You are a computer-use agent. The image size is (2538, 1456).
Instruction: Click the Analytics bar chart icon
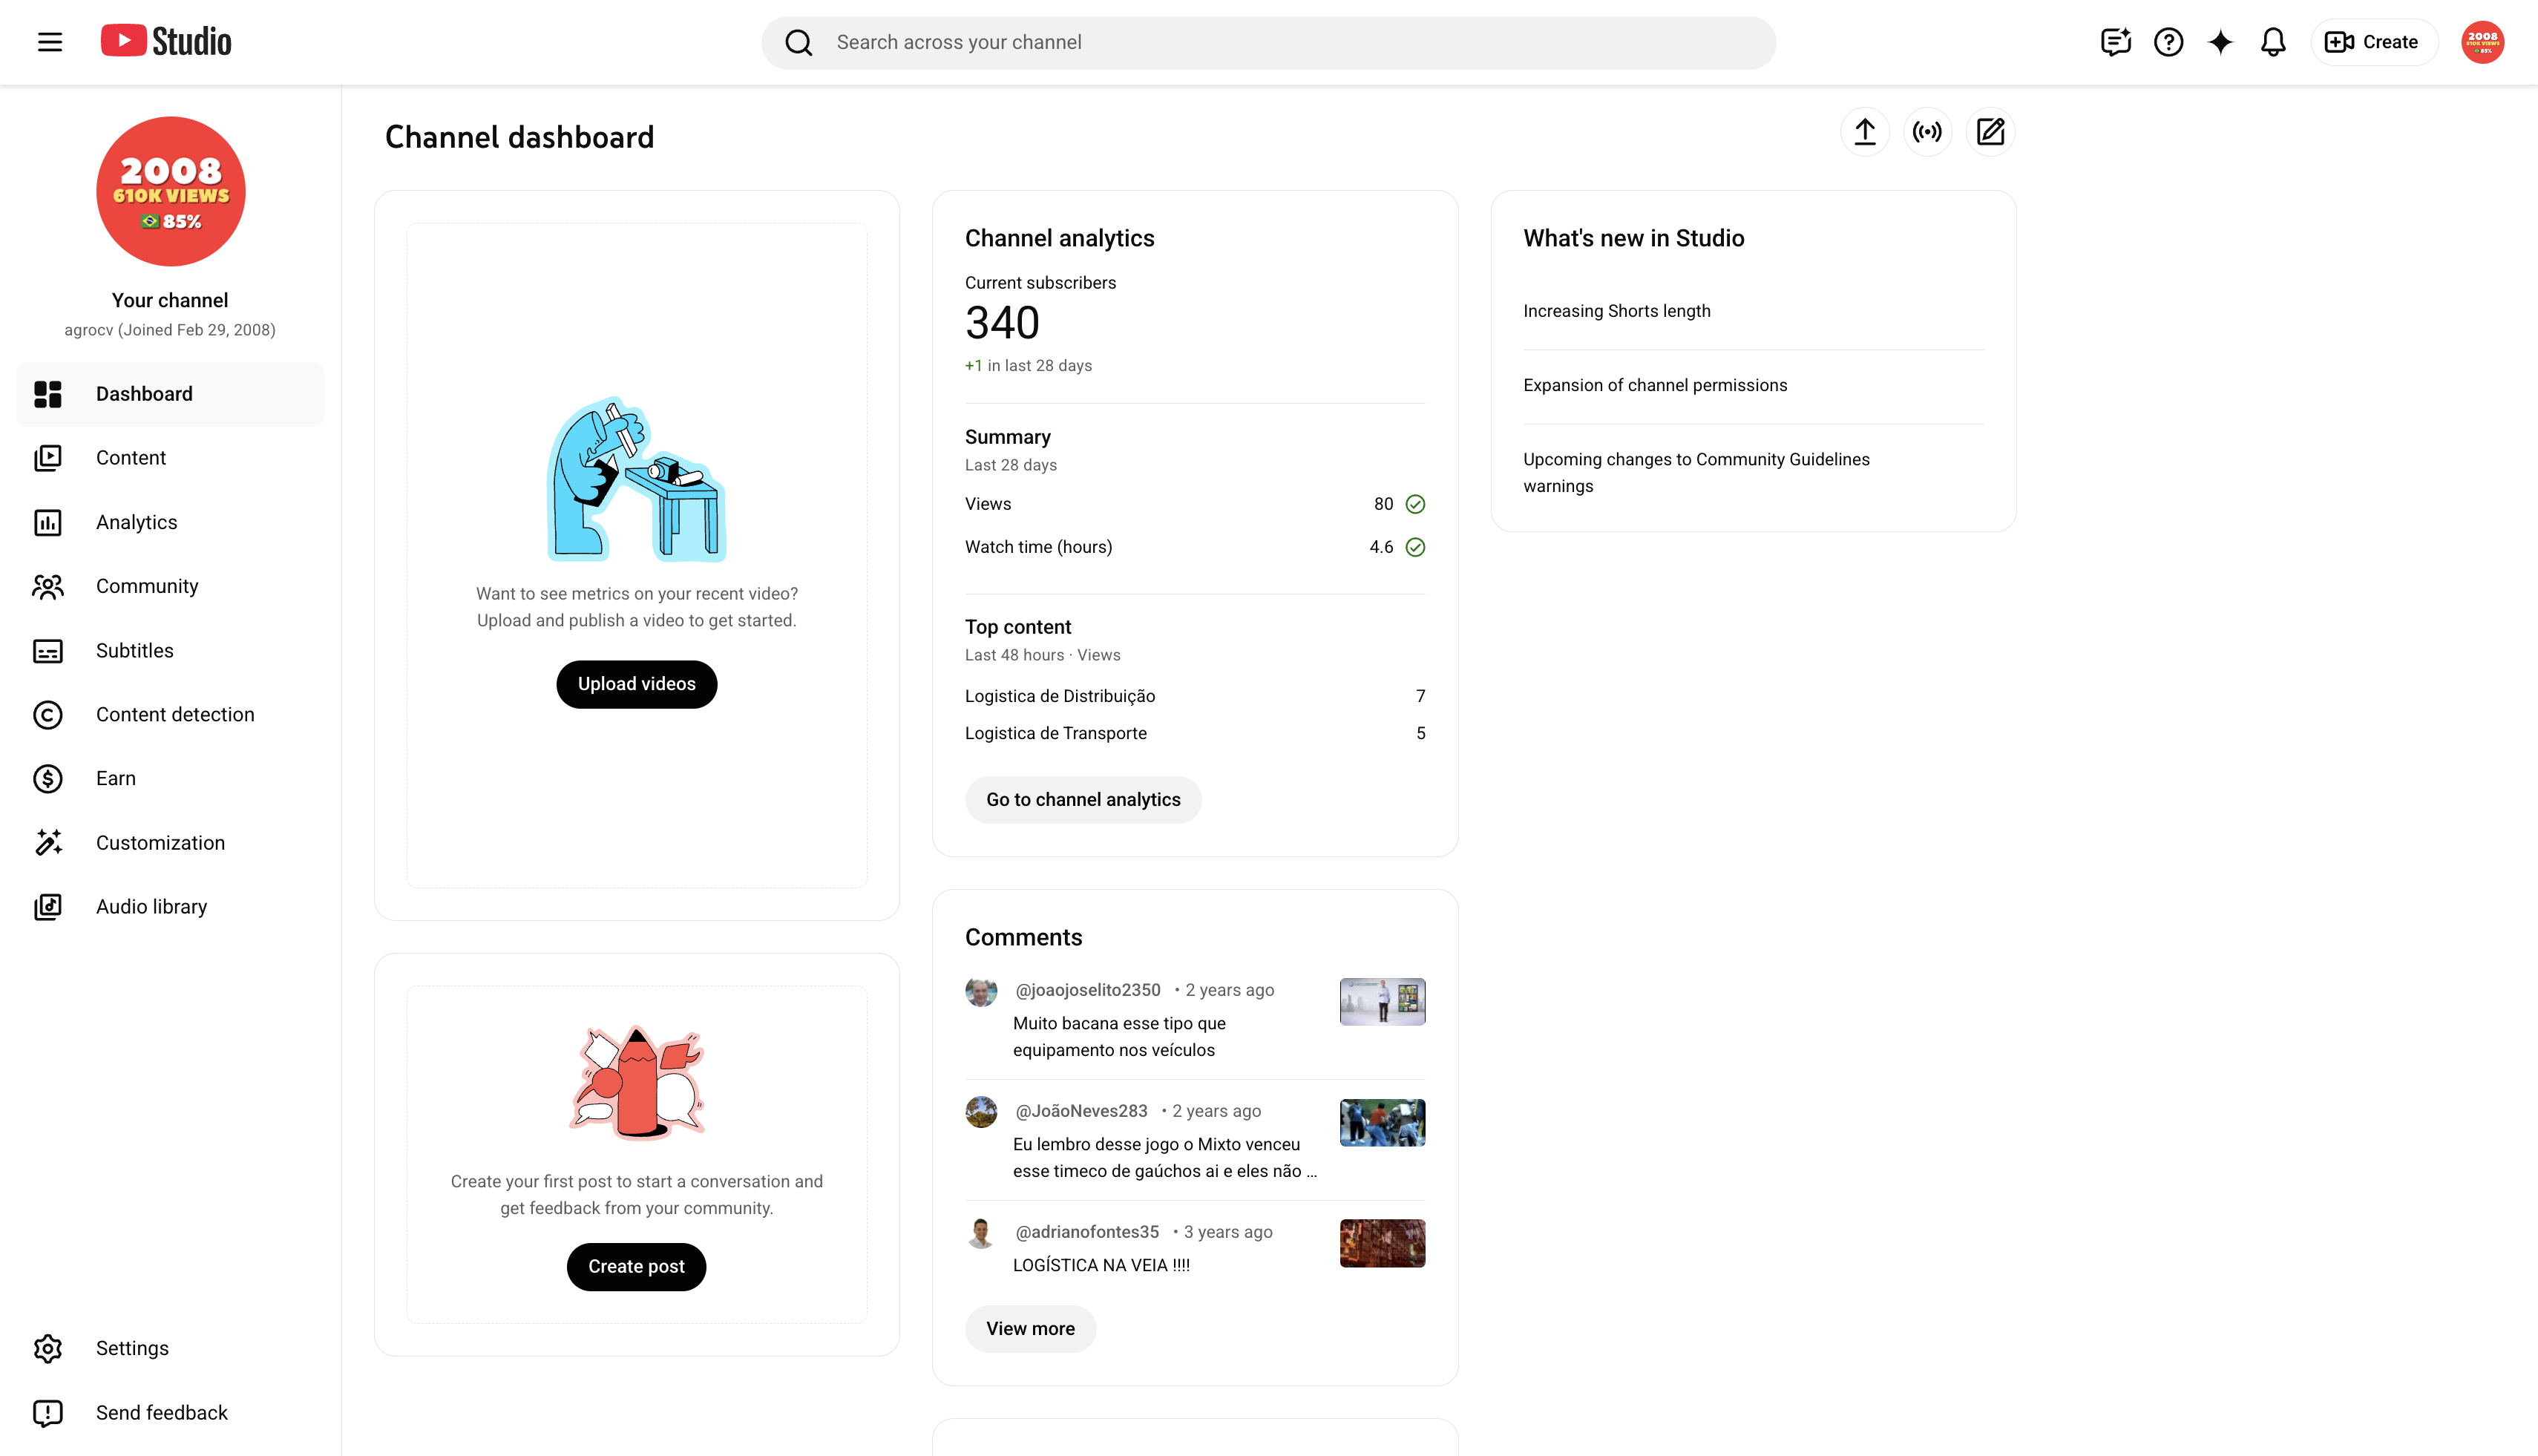point(48,522)
